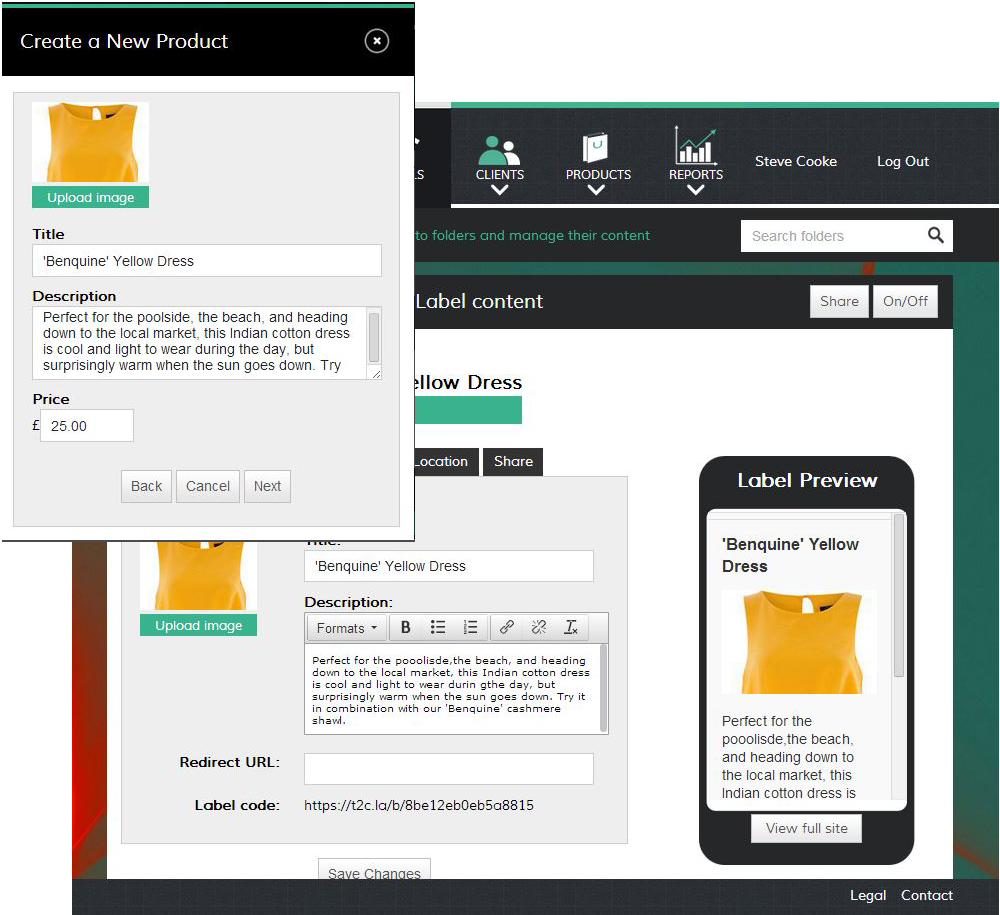Close the Create a New Product dialog
Image resolution: width=1000 pixels, height=915 pixels.
376,41
